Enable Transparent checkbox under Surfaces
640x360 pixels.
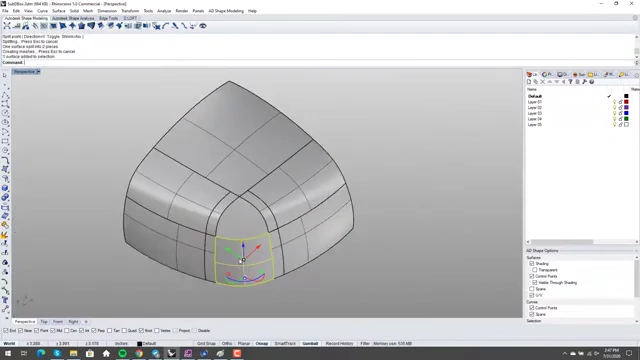click(x=535, y=270)
